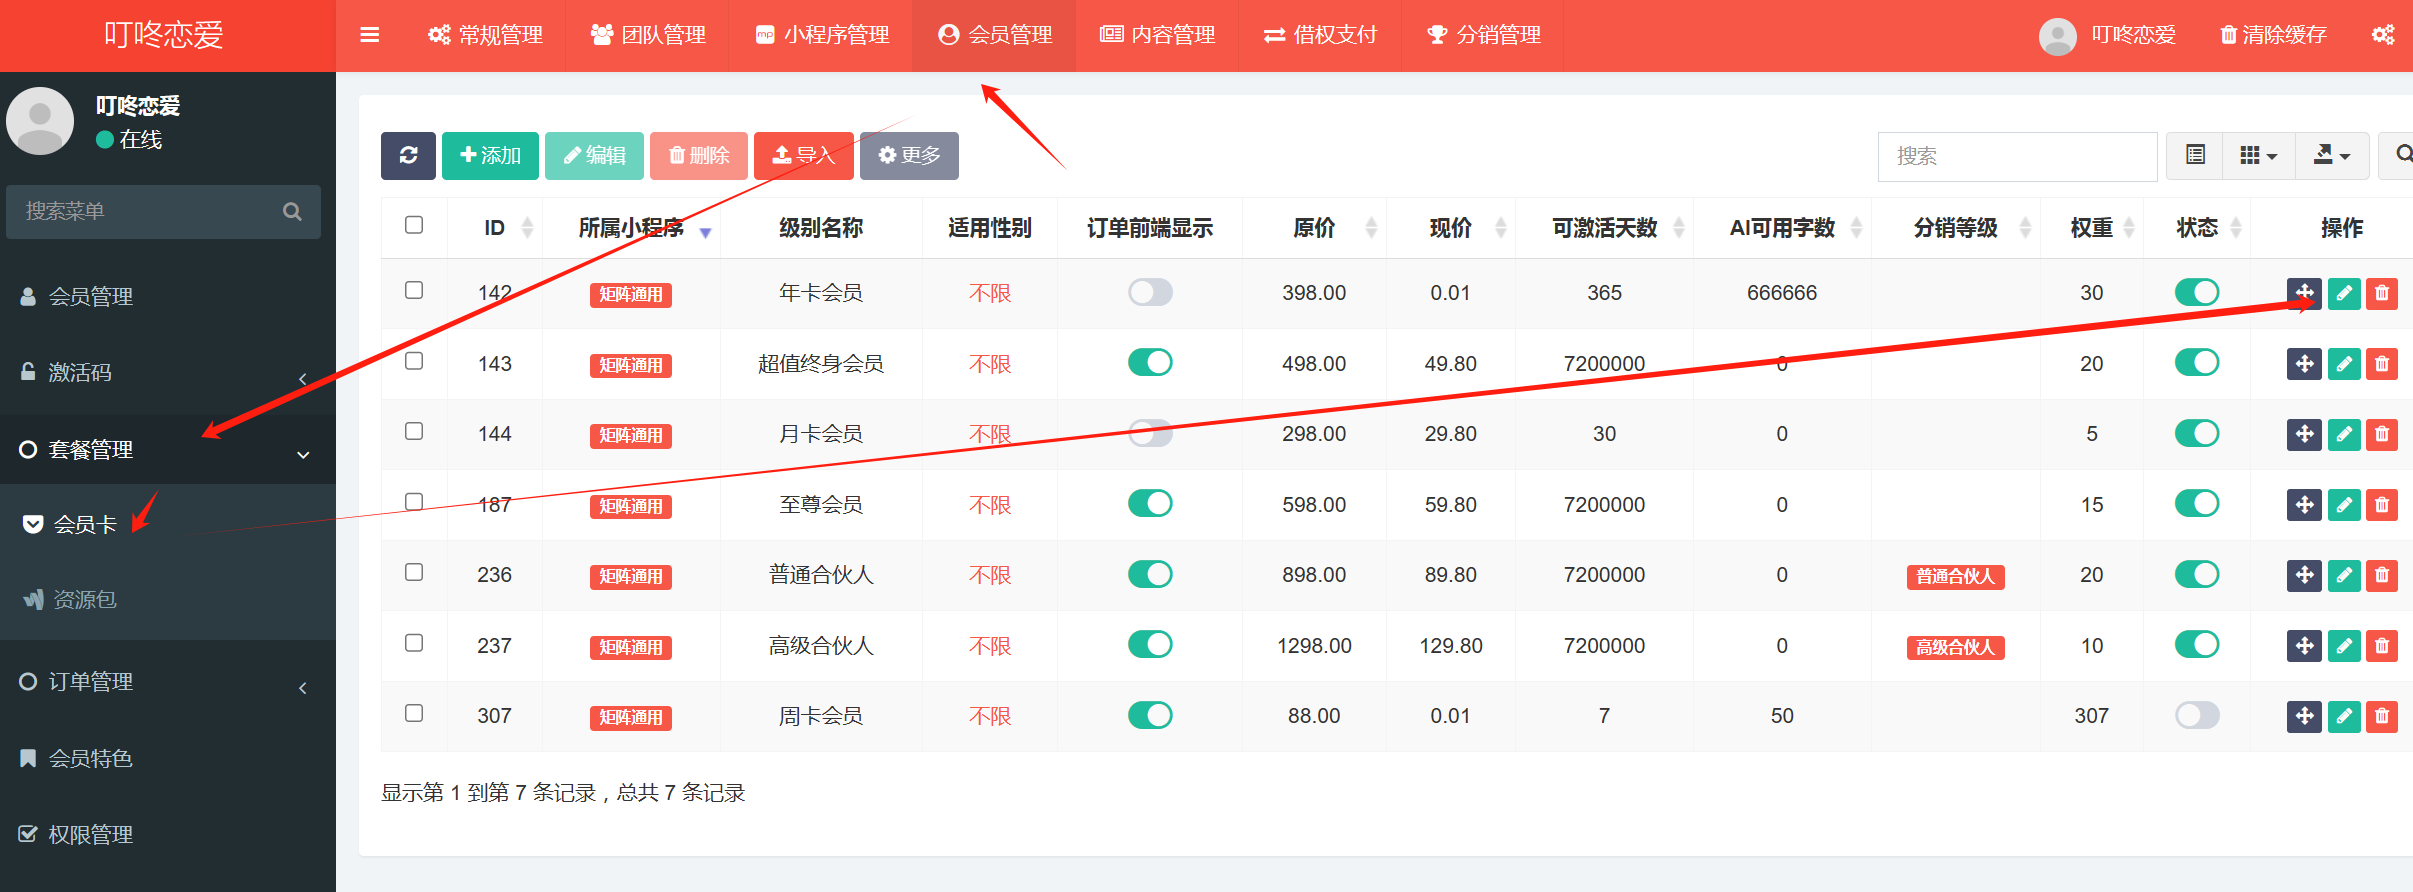2413x892 pixels.
Task: Open the 更多 dropdown button
Action: pos(909,155)
